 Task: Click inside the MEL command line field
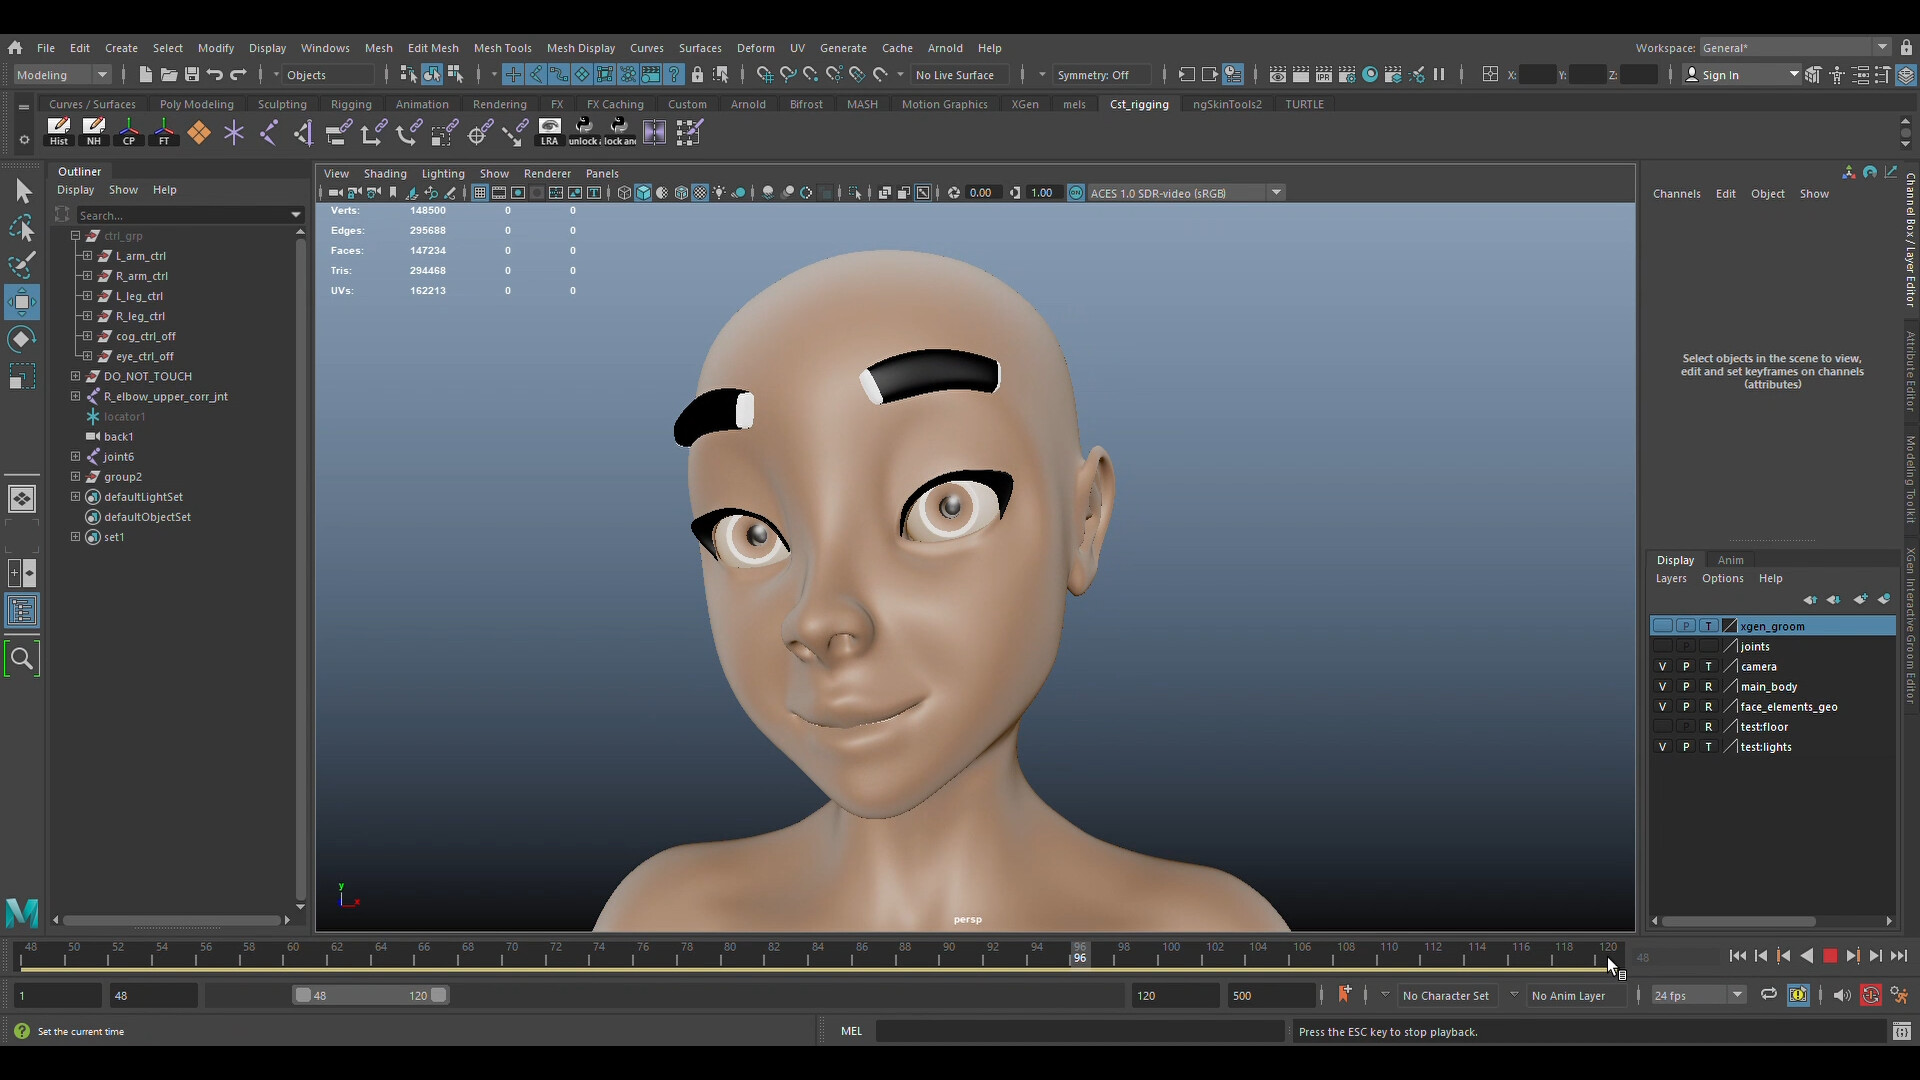(1080, 1031)
